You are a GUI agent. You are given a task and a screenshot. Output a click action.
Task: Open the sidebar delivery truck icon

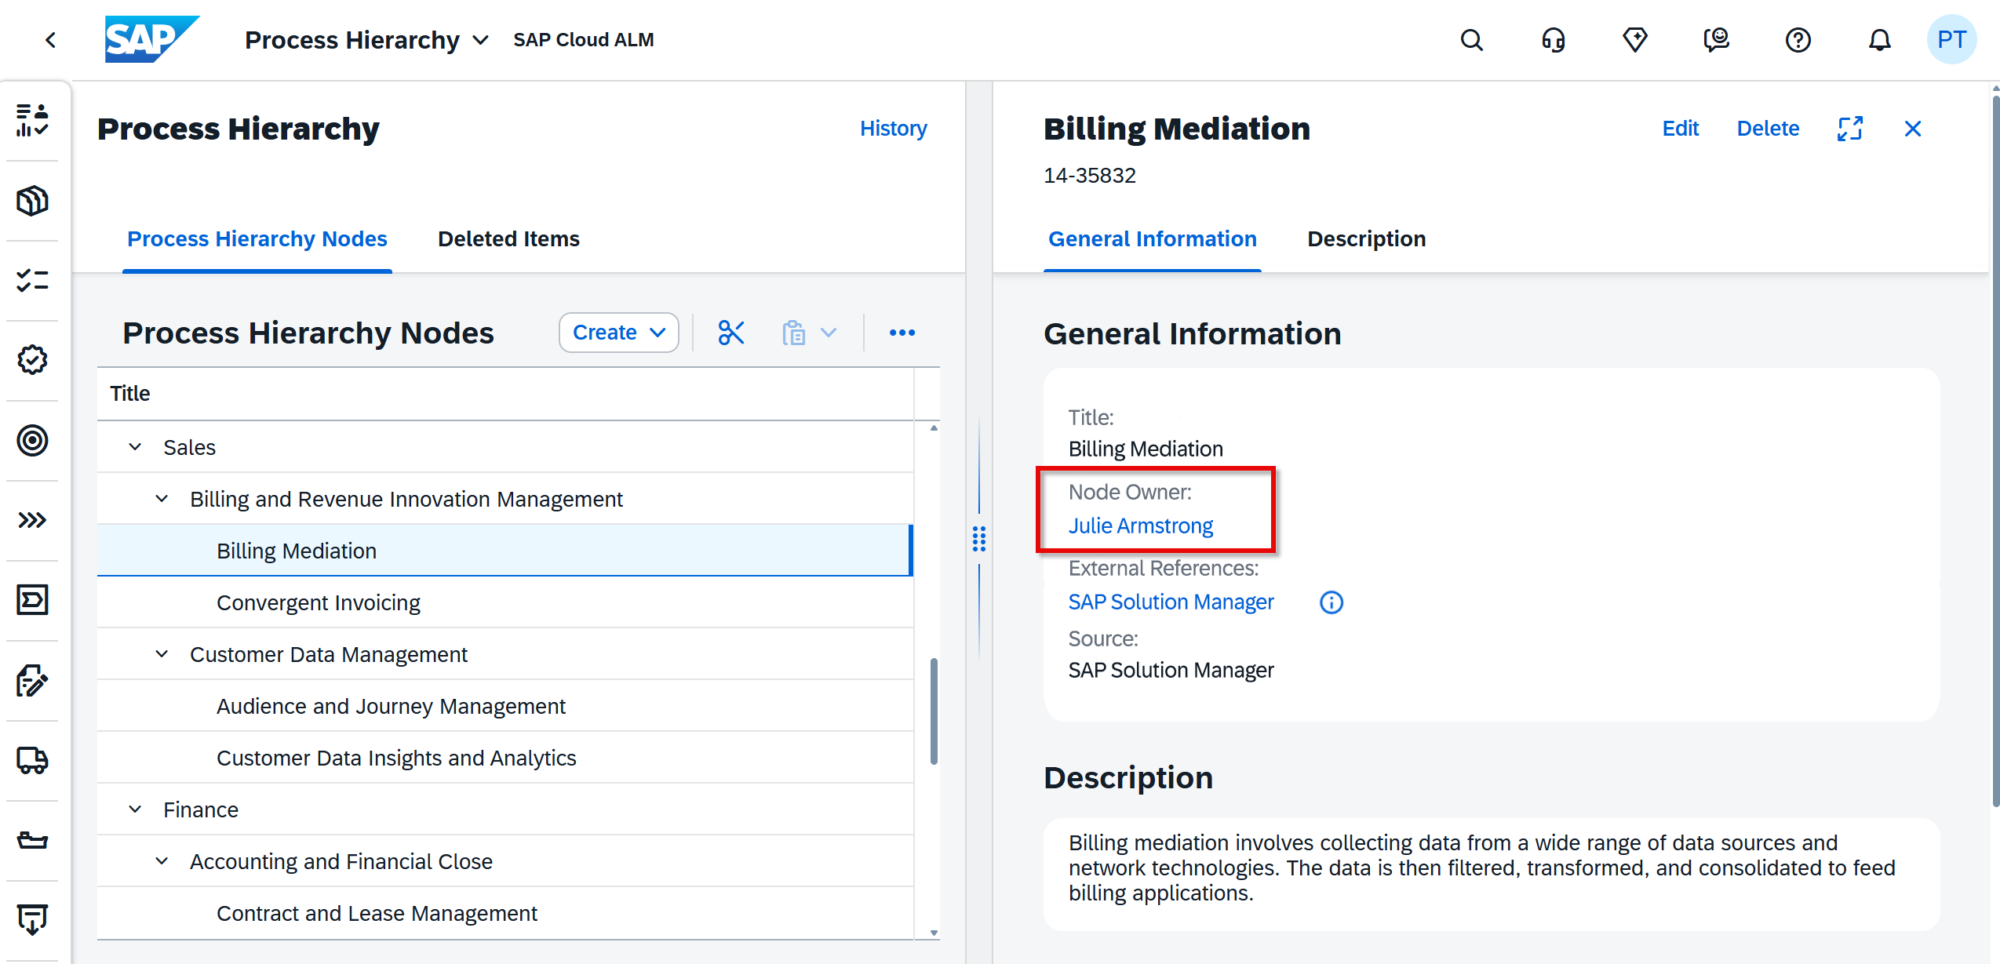click(32, 760)
